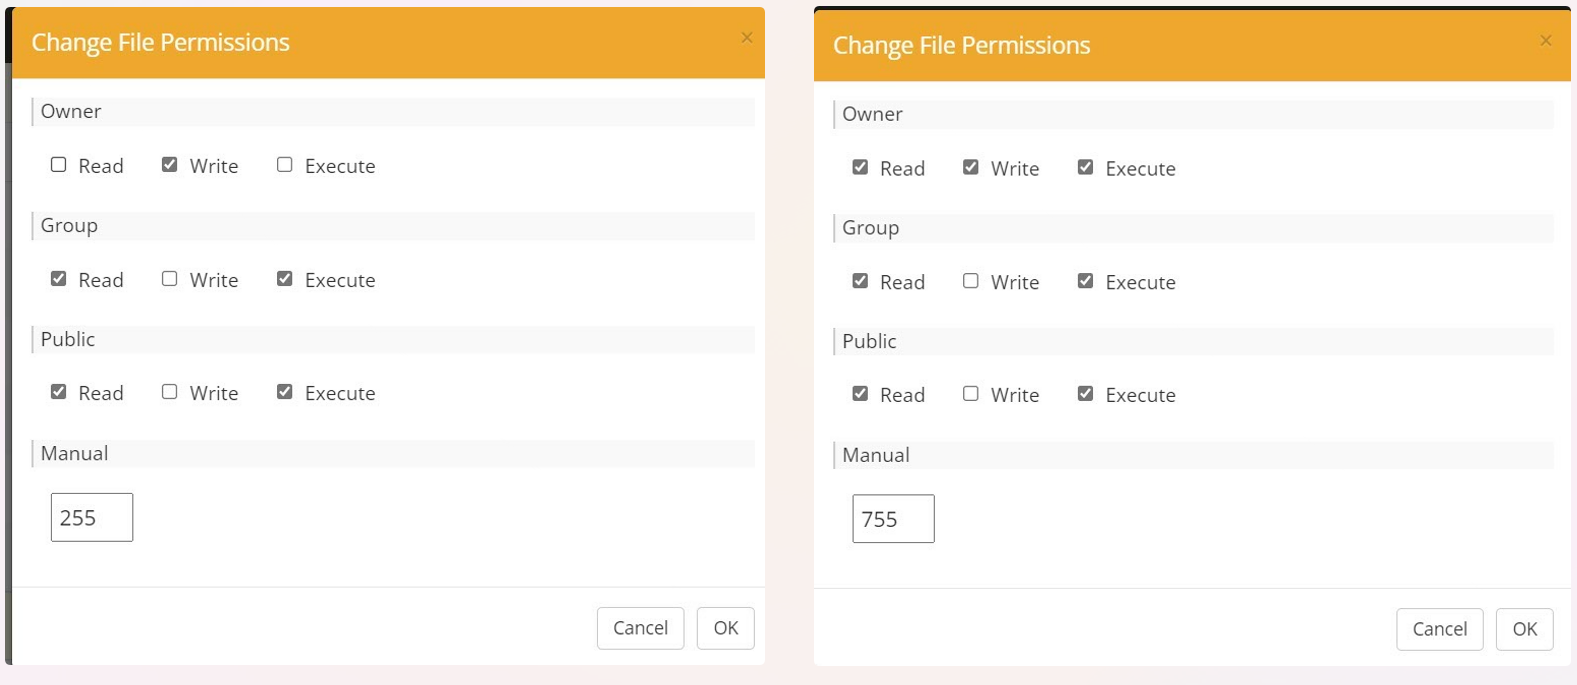Screen dimensions: 1577x685
Task: Disable Owner Execute in the 755 dialog
Action: point(1085,168)
